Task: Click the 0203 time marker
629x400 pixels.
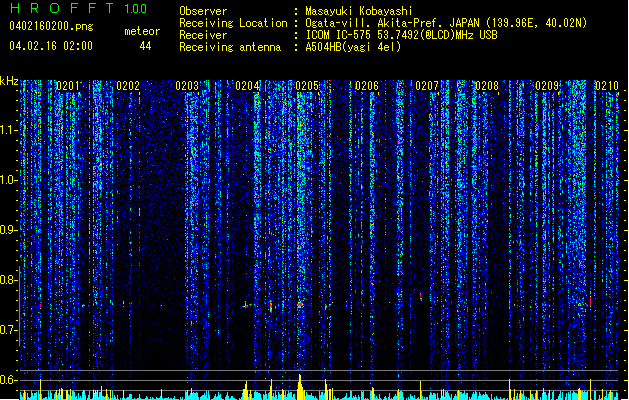Action: 187,86
